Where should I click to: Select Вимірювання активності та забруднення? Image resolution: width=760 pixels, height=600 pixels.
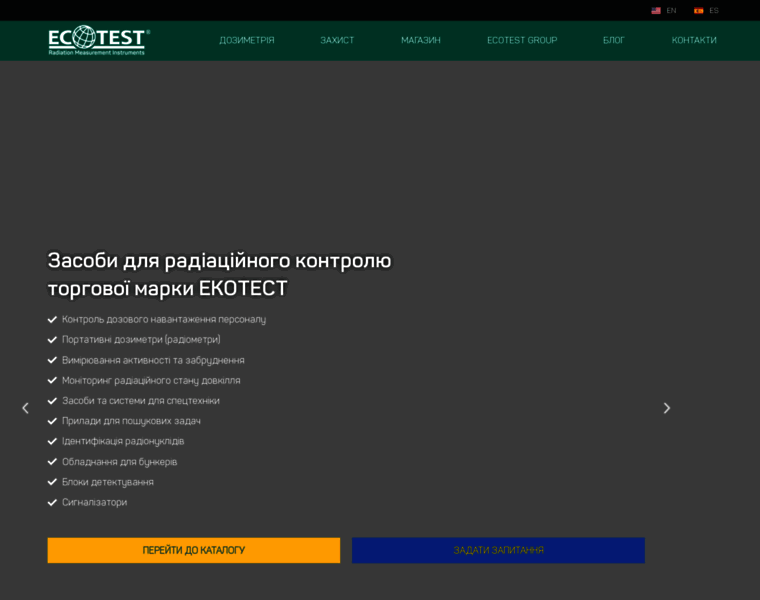[153, 360]
